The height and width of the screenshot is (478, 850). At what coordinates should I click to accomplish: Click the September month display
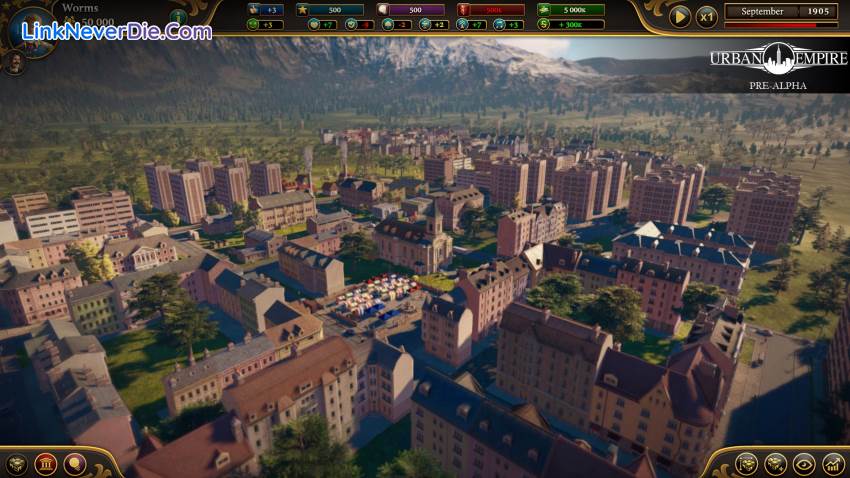coord(762,11)
